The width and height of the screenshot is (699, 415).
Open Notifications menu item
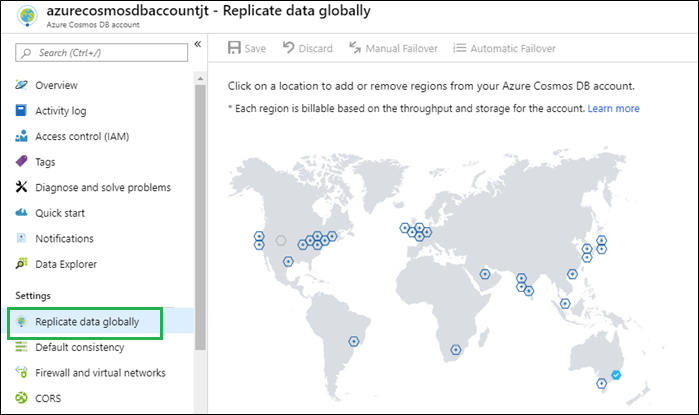[x=65, y=238]
